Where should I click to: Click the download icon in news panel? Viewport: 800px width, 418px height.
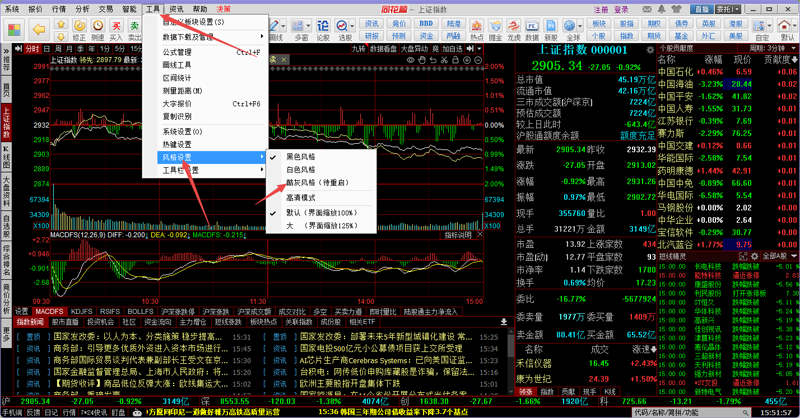pos(504,322)
